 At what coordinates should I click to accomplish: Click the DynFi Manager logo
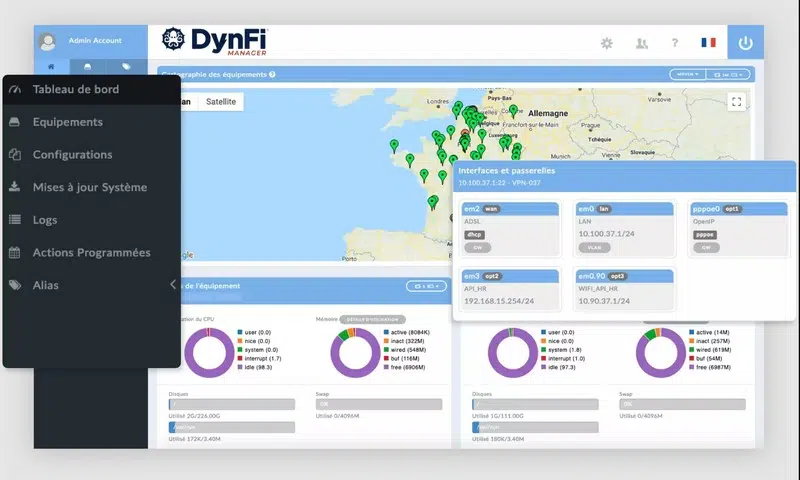(x=215, y=41)
